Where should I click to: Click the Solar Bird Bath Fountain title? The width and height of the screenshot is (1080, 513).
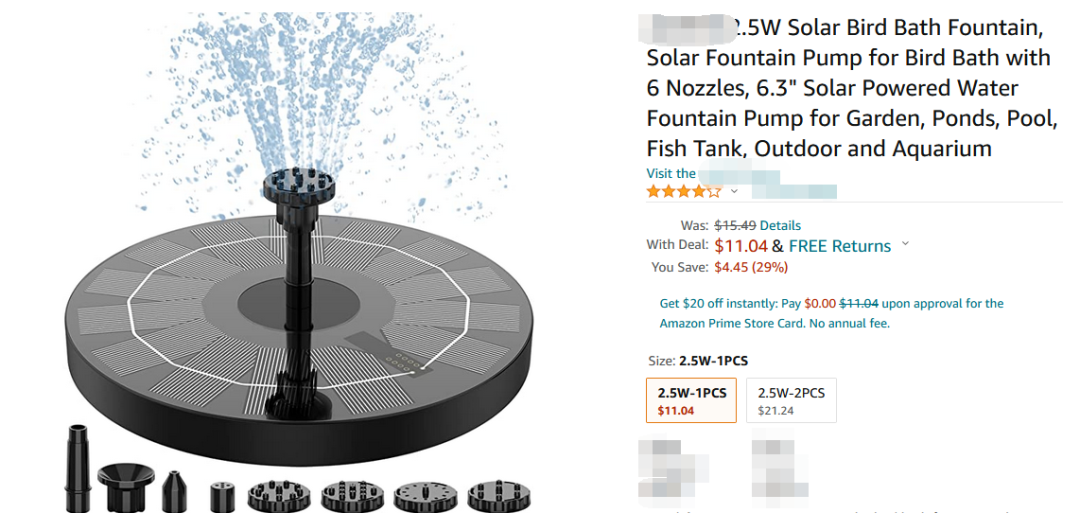coord(850,88)
